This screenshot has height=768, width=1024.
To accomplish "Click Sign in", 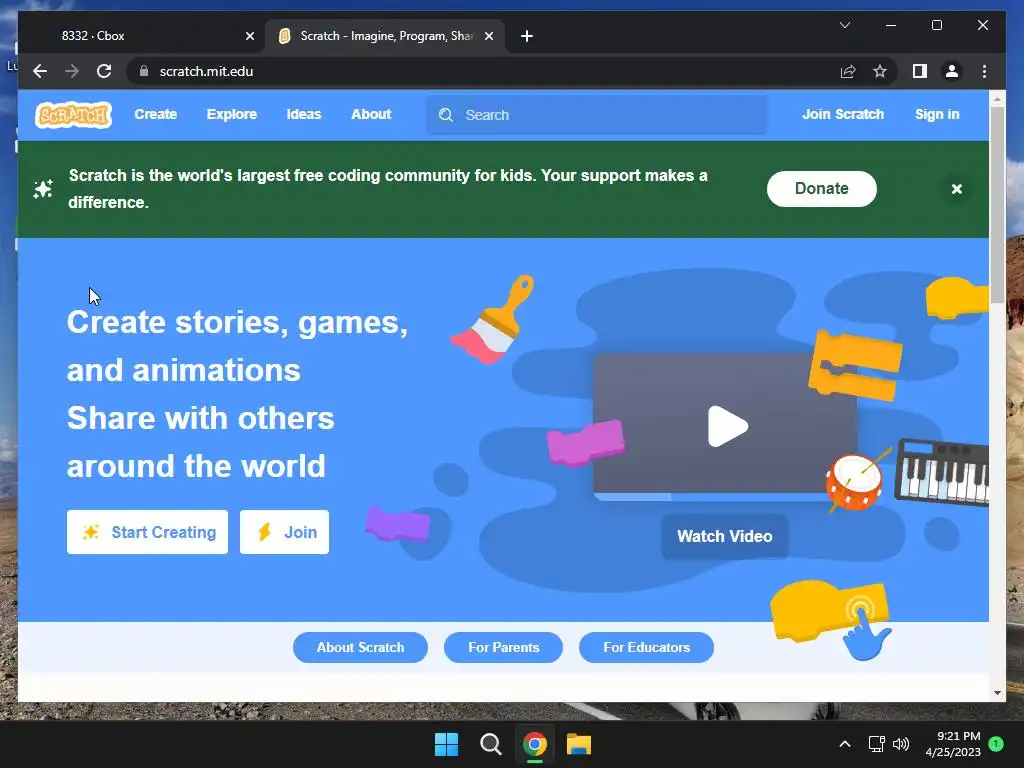I will tap(937, 114).
